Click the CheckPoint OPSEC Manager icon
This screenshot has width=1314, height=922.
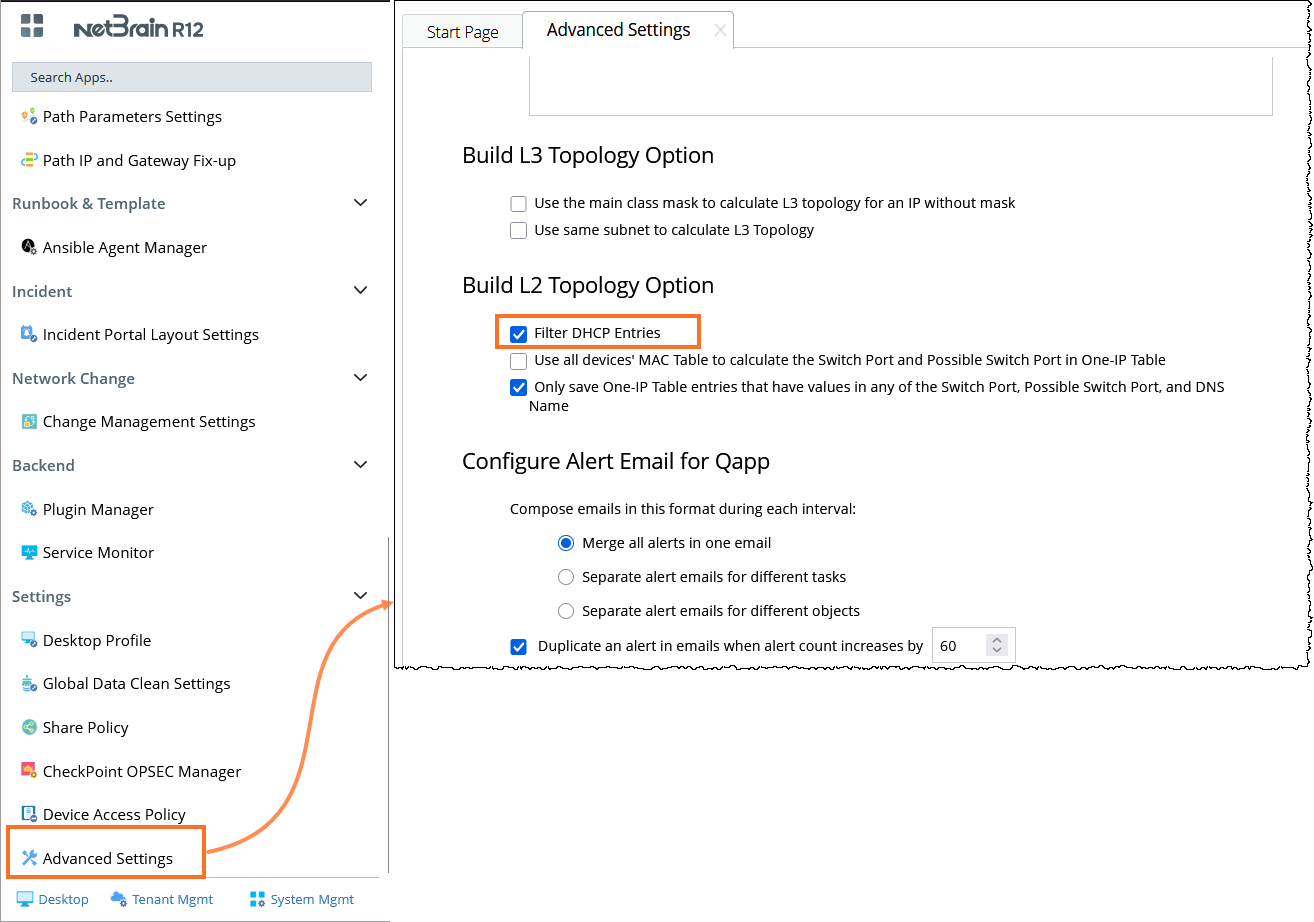29,771
